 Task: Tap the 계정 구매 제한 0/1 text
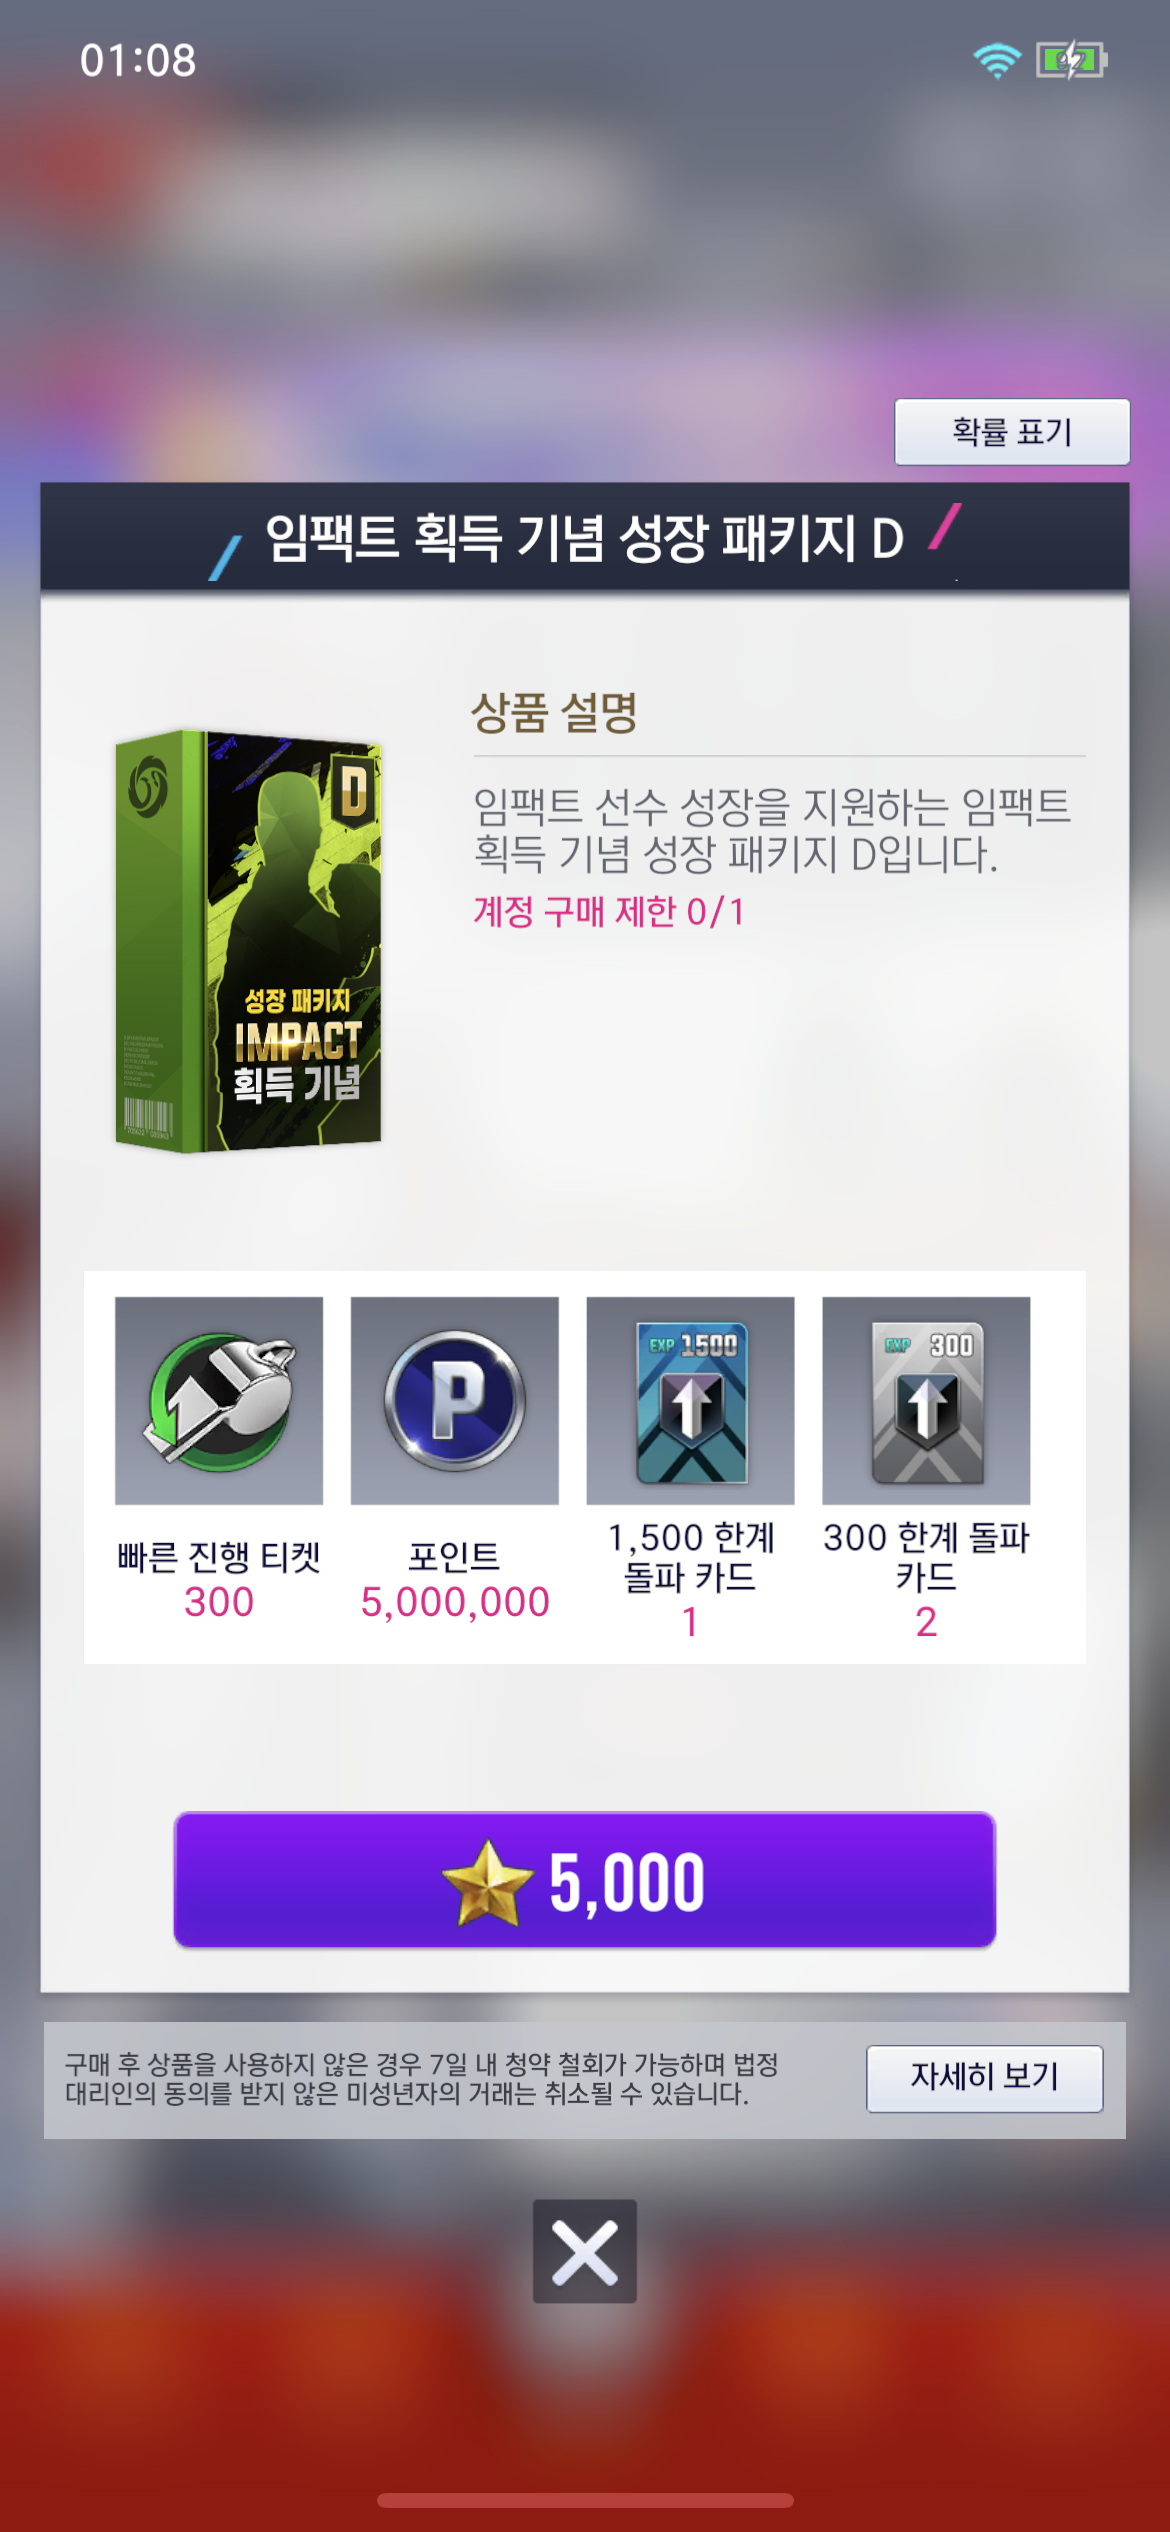pyautogui.click(x=609, y=911)
